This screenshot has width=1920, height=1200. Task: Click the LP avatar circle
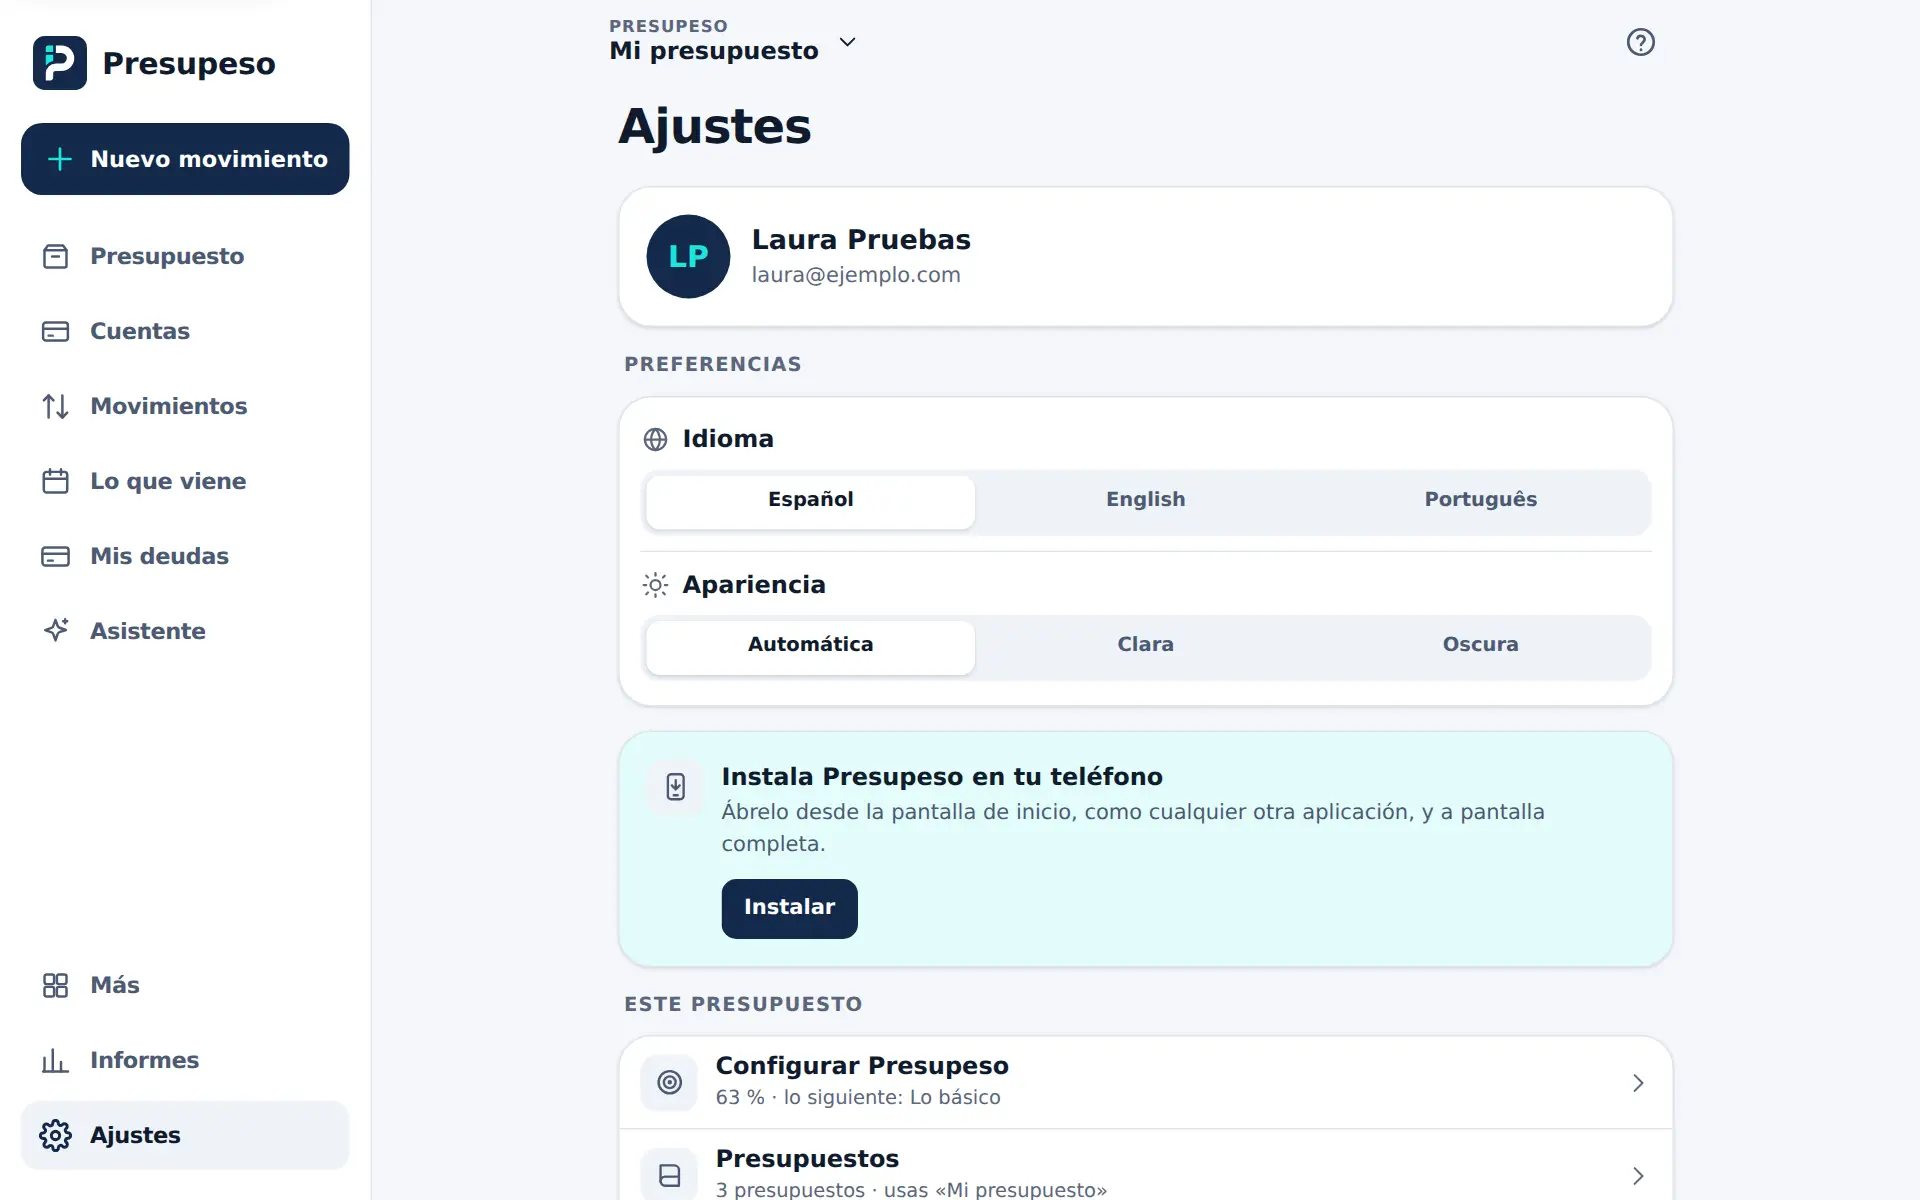coord(688,256)
